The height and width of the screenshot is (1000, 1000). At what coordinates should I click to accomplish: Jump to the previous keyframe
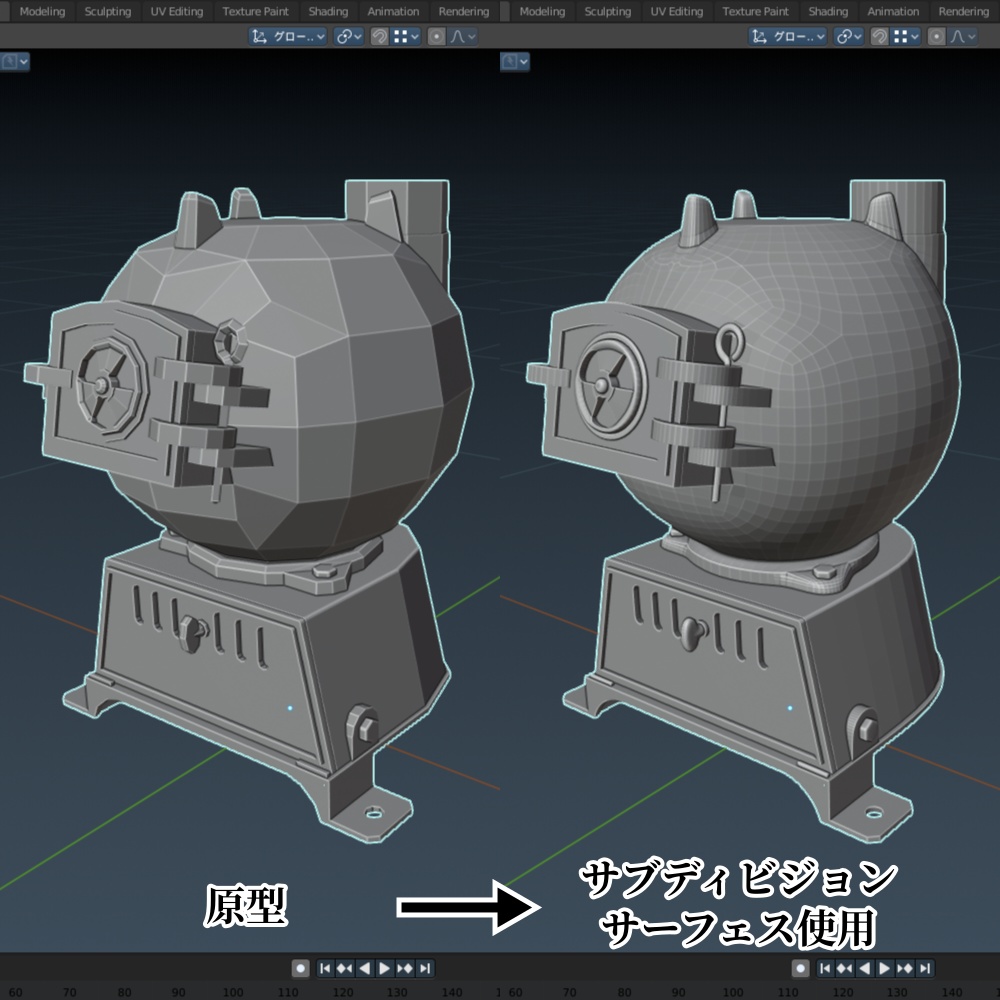pyautogui.click(x=343, y=970)
